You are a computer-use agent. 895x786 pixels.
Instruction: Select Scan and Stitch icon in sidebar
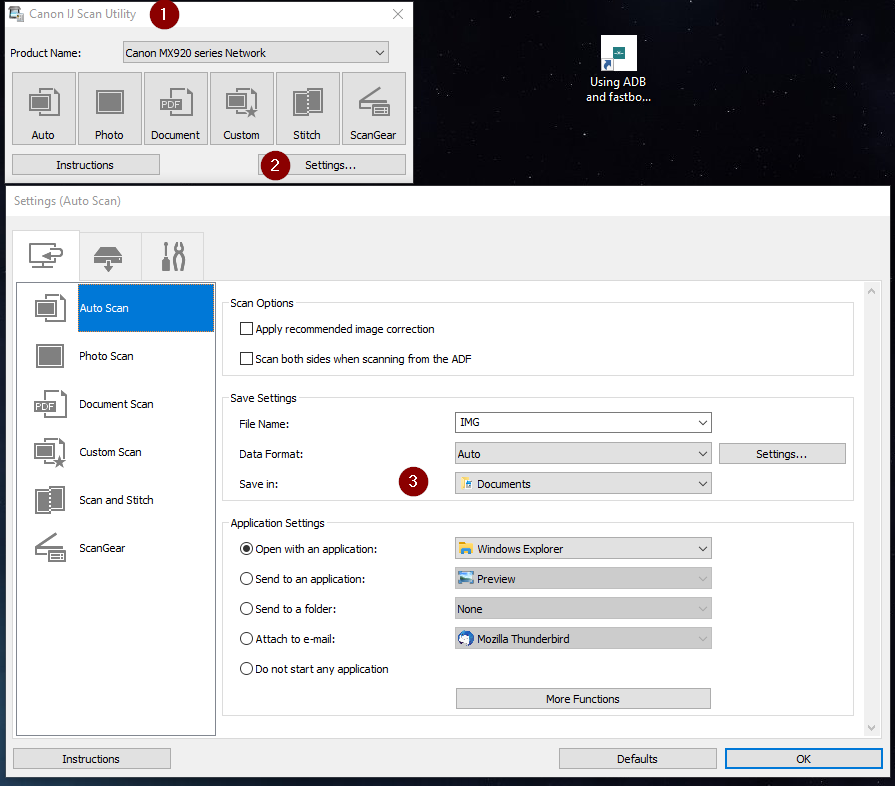[x=50, y=500]
